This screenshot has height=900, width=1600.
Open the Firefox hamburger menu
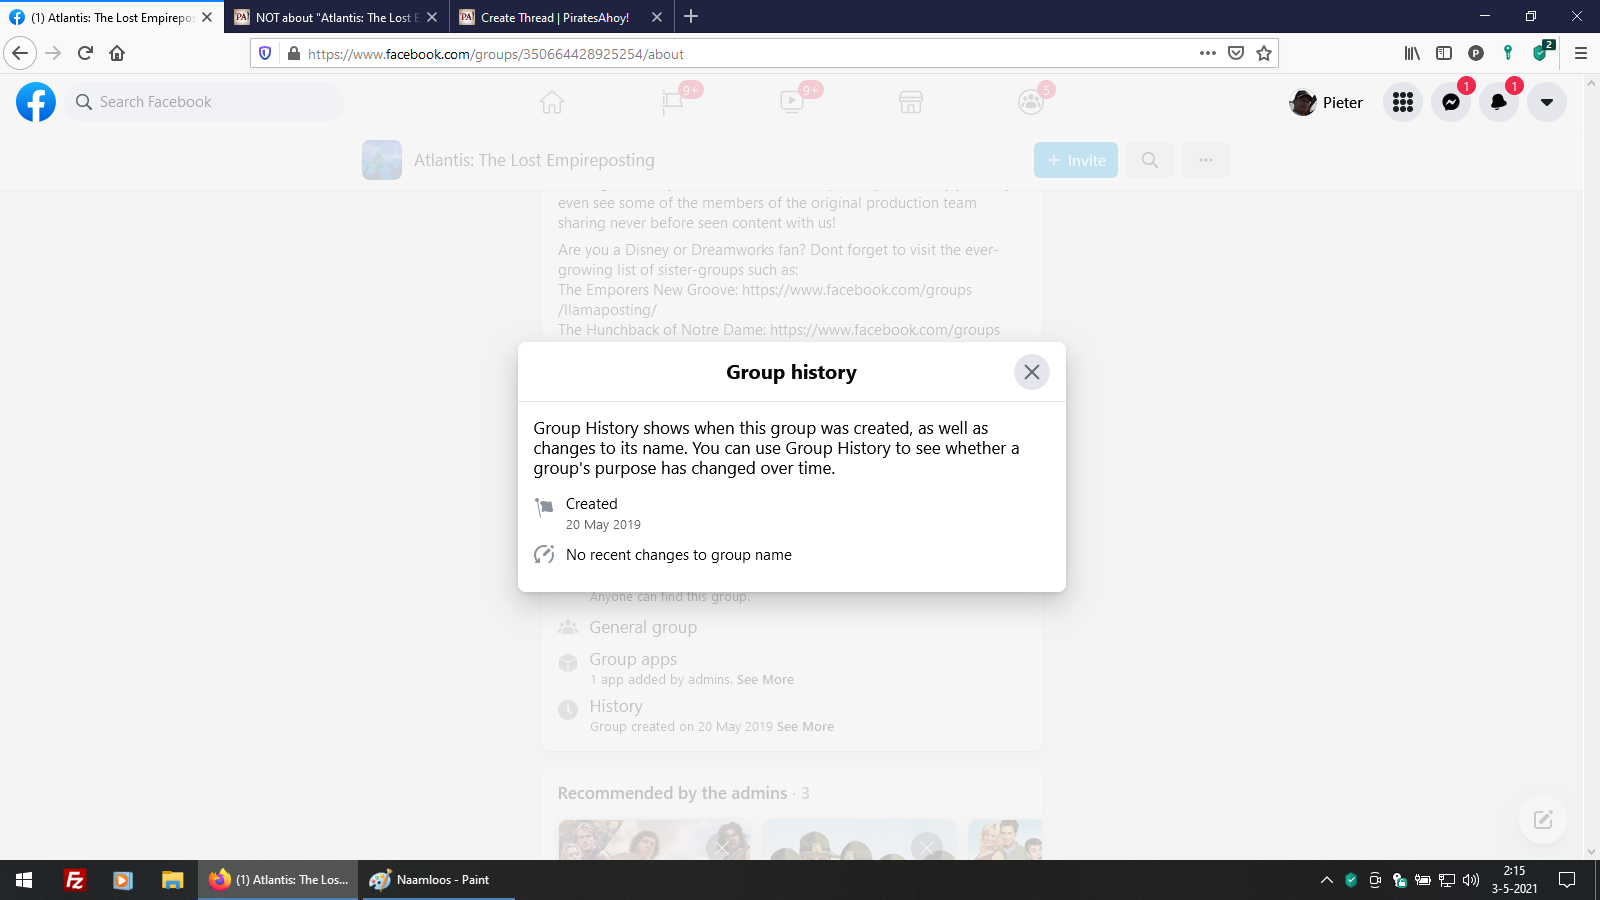(1581, 53)
